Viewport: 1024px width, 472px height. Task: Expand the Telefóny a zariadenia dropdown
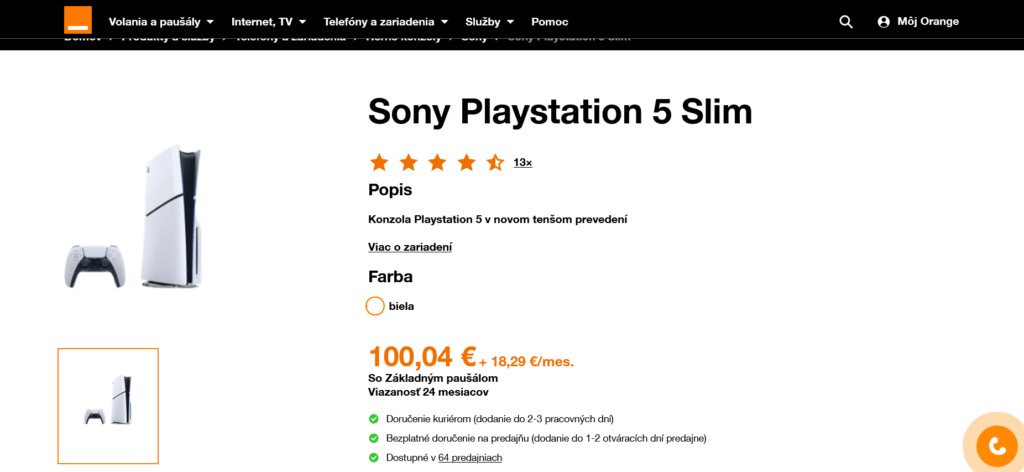(386, 22)
